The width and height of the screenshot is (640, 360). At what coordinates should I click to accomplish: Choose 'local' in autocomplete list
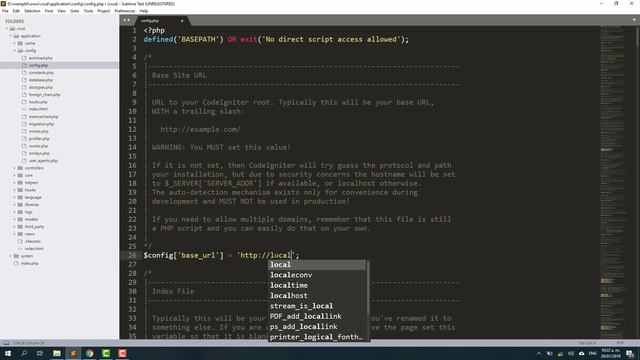pos(317,264)
